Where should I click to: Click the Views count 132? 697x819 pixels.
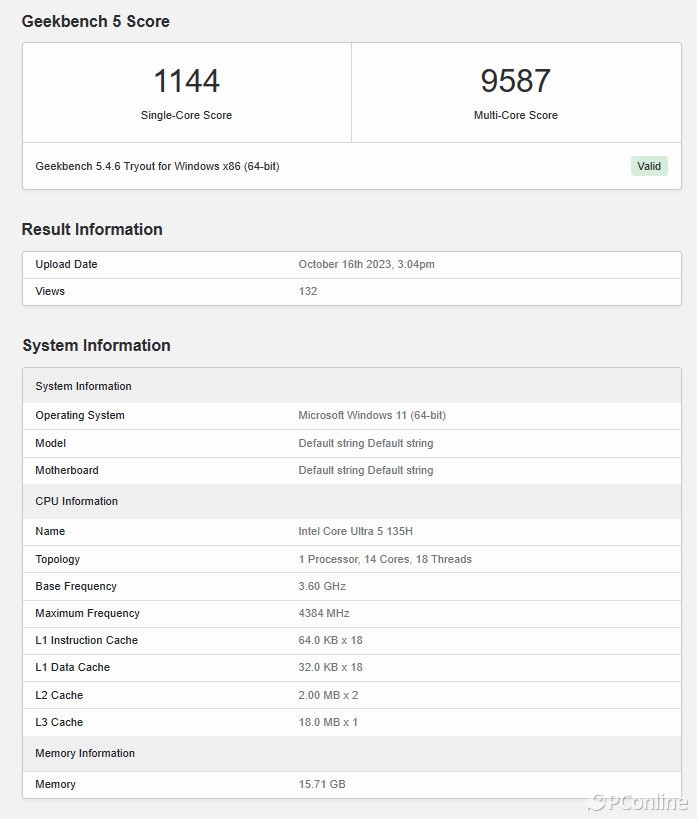pos(308,291)
